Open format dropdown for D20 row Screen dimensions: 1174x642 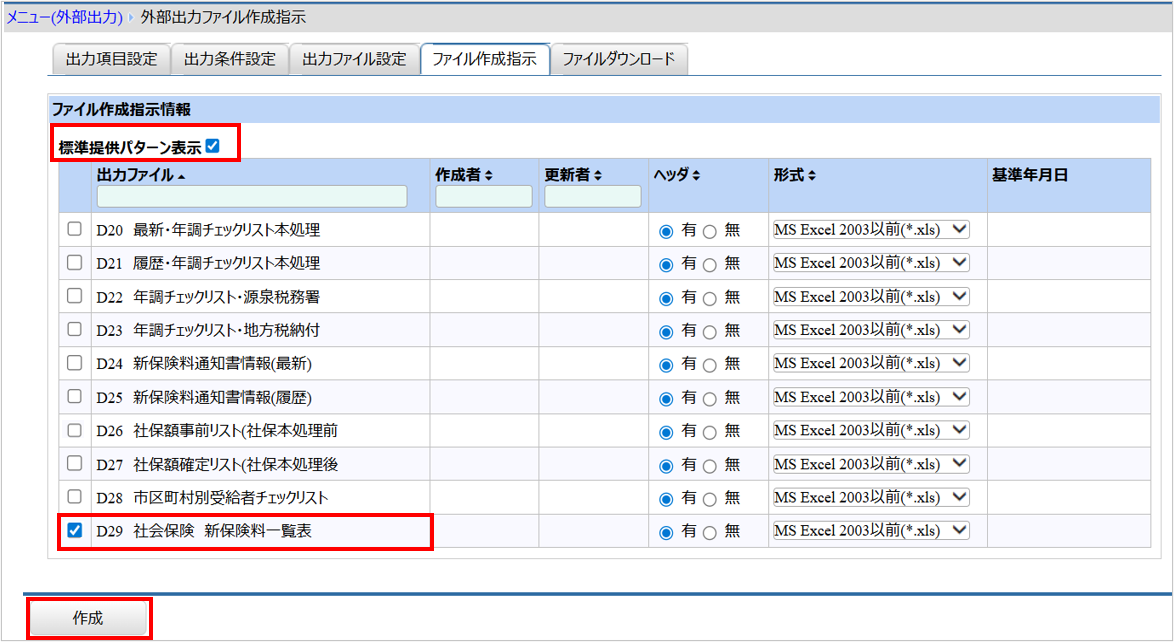(x=871, y=230)
